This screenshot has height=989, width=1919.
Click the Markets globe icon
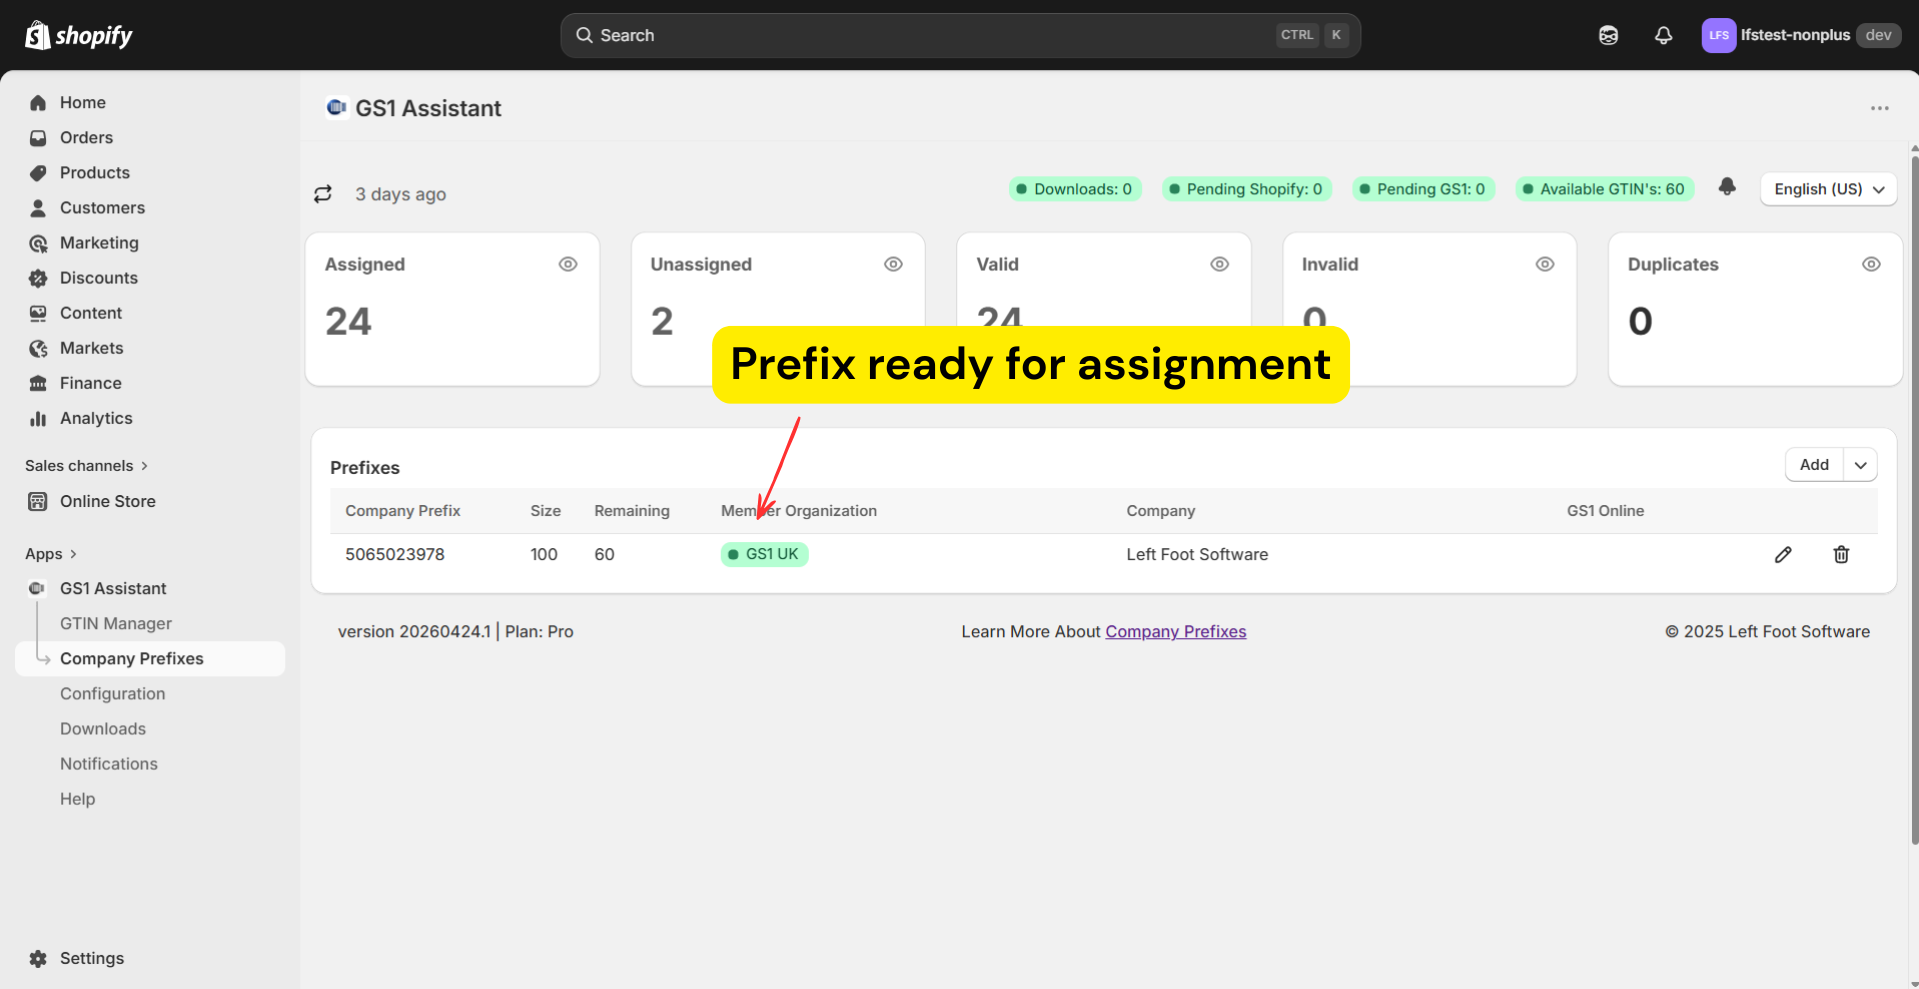point(38,348)
